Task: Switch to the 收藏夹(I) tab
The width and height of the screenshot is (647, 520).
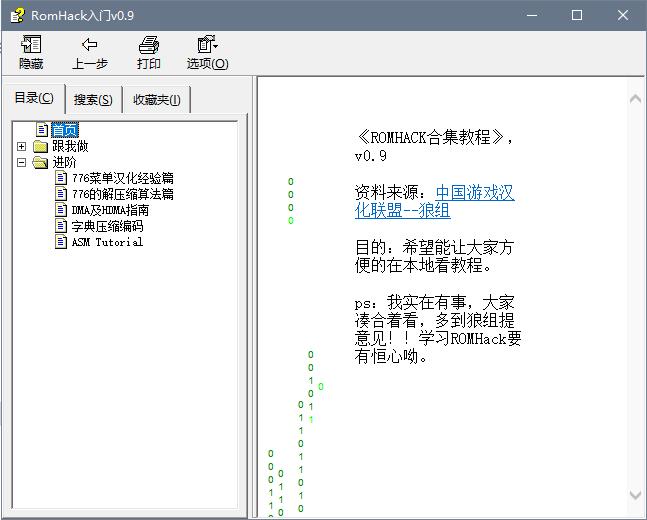Action: (x=157, y=100)
